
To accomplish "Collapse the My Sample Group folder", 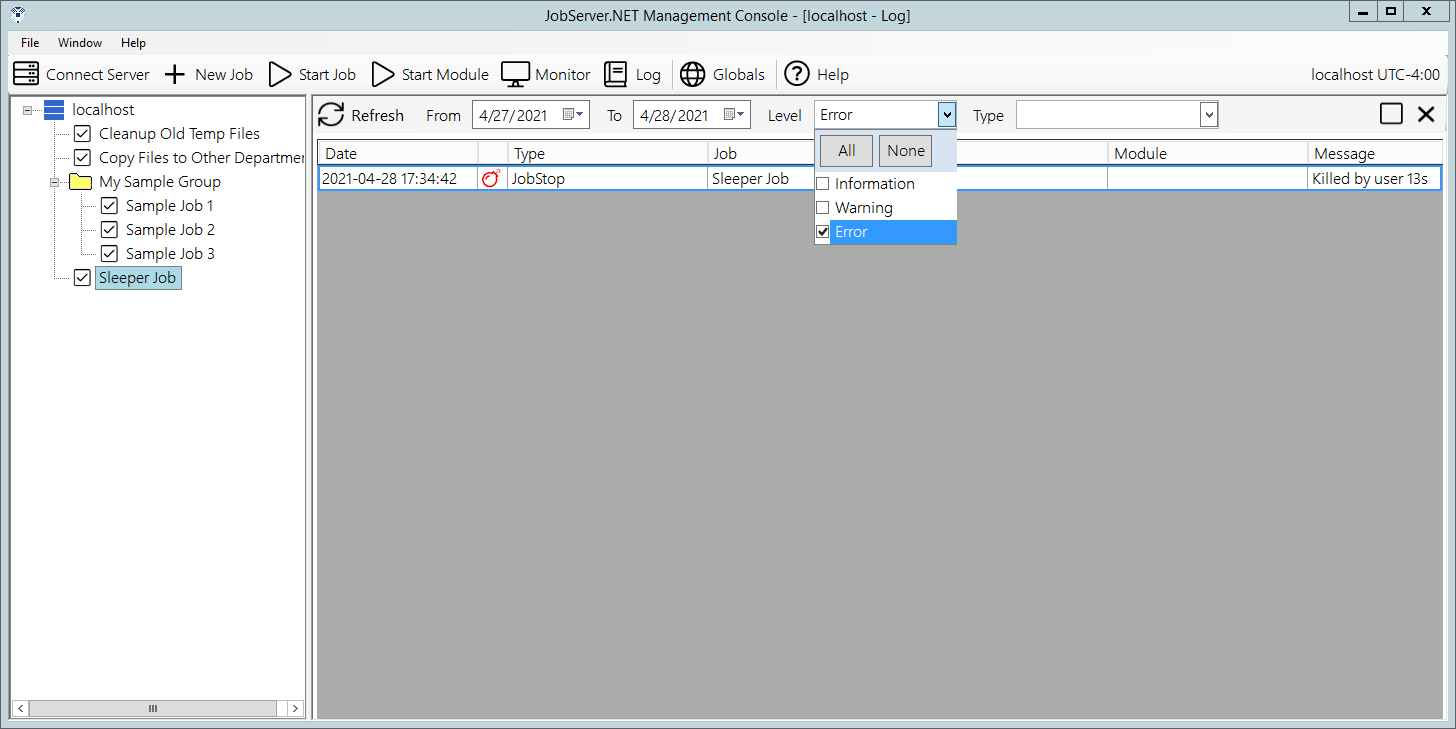I will click(55, 182).
